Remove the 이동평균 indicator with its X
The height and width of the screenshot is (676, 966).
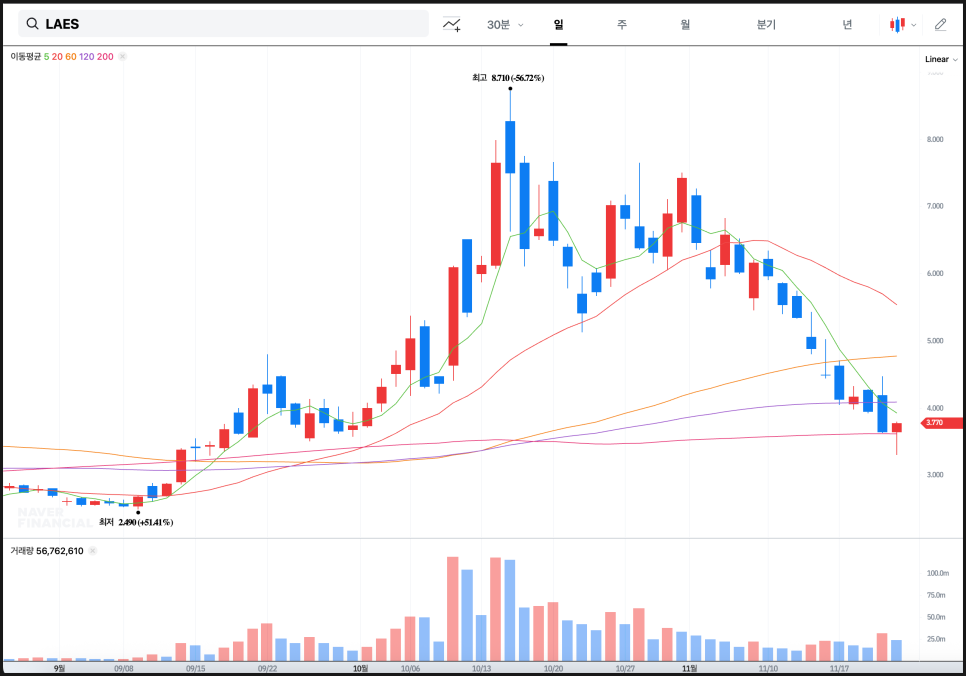[123, 57]
